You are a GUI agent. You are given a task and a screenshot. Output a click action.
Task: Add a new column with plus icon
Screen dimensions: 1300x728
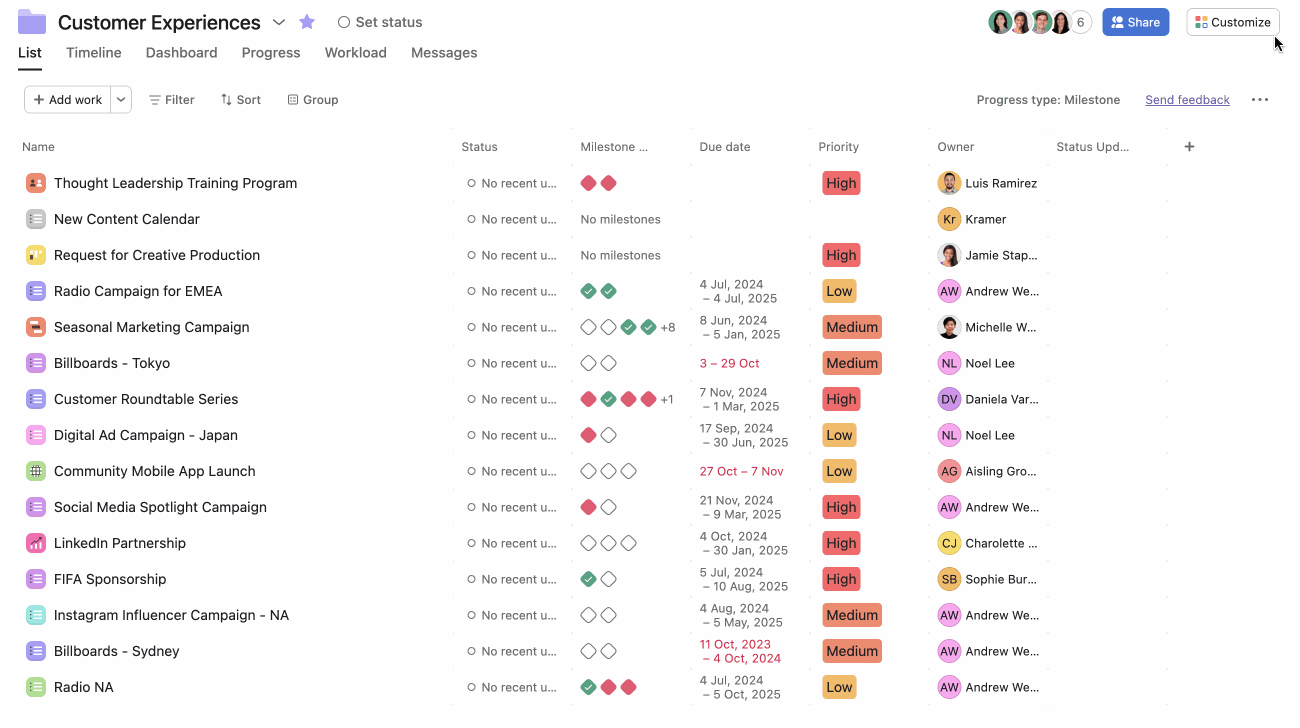click(x=1189, y=147)
